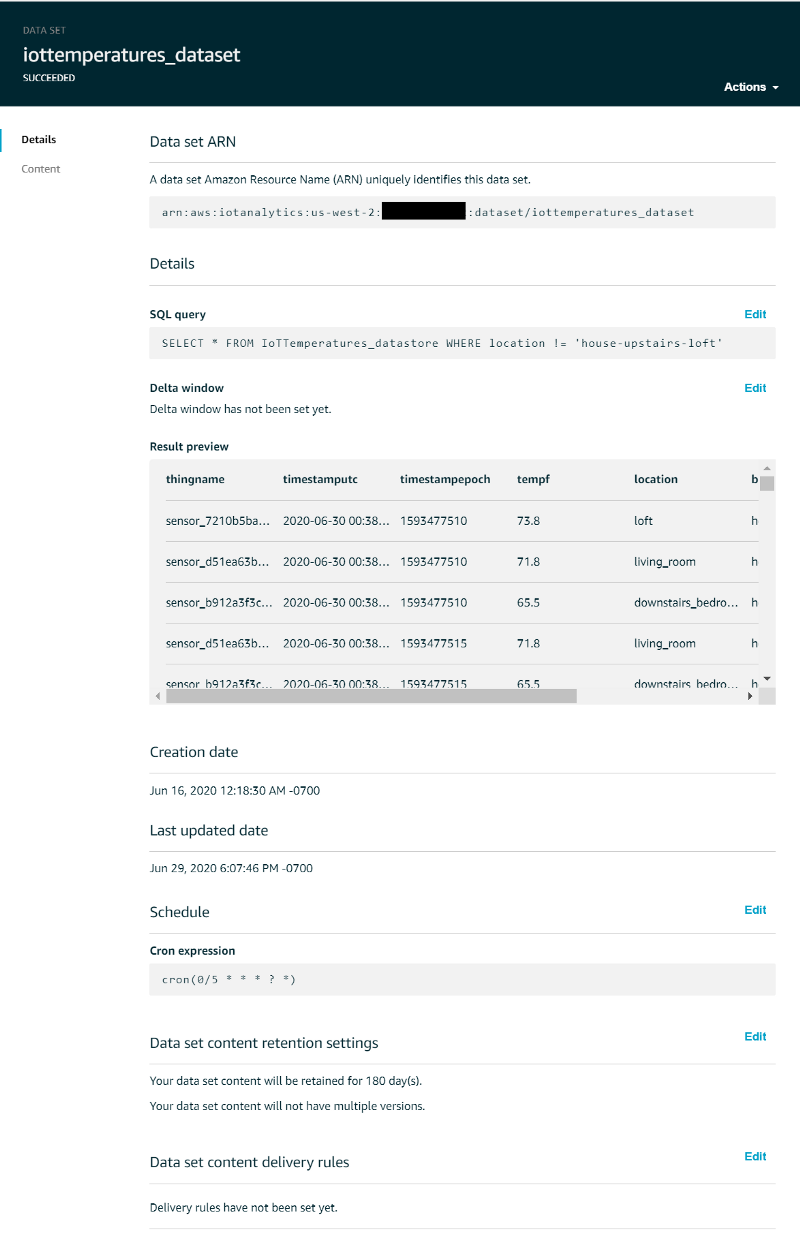Click the data set ARN text
Viewport: 800px width, 1242px height.
(x=428, y=212)
